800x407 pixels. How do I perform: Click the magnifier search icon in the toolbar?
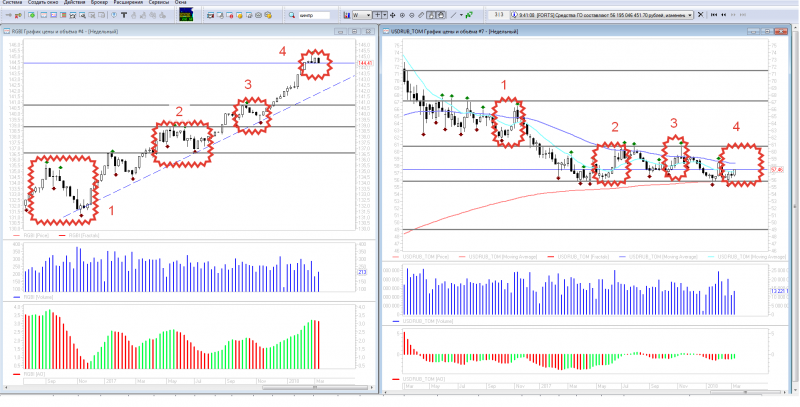point(292,15)
